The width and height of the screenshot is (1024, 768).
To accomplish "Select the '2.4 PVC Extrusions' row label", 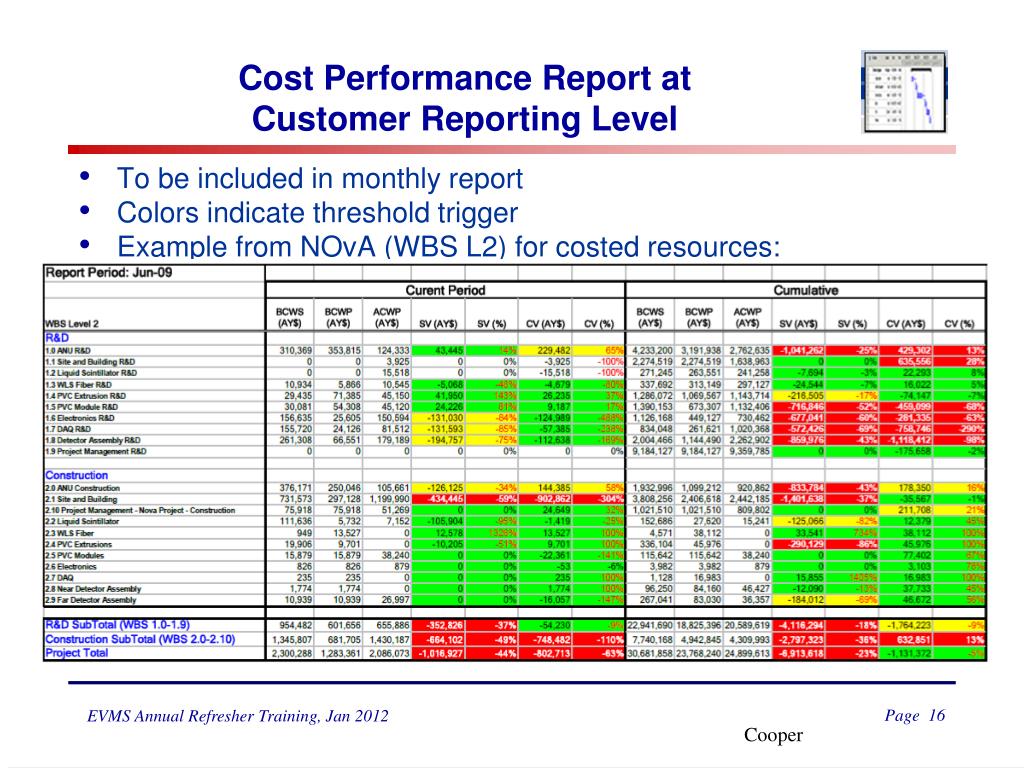I will 78,544.
